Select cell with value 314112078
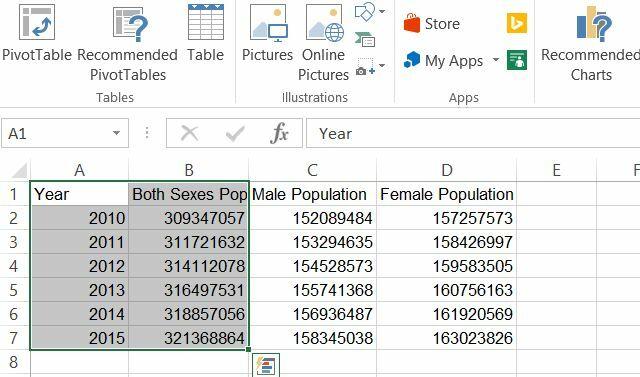This screenshot has height=377, width=640. pyautogui.click(x=189, y=266)
